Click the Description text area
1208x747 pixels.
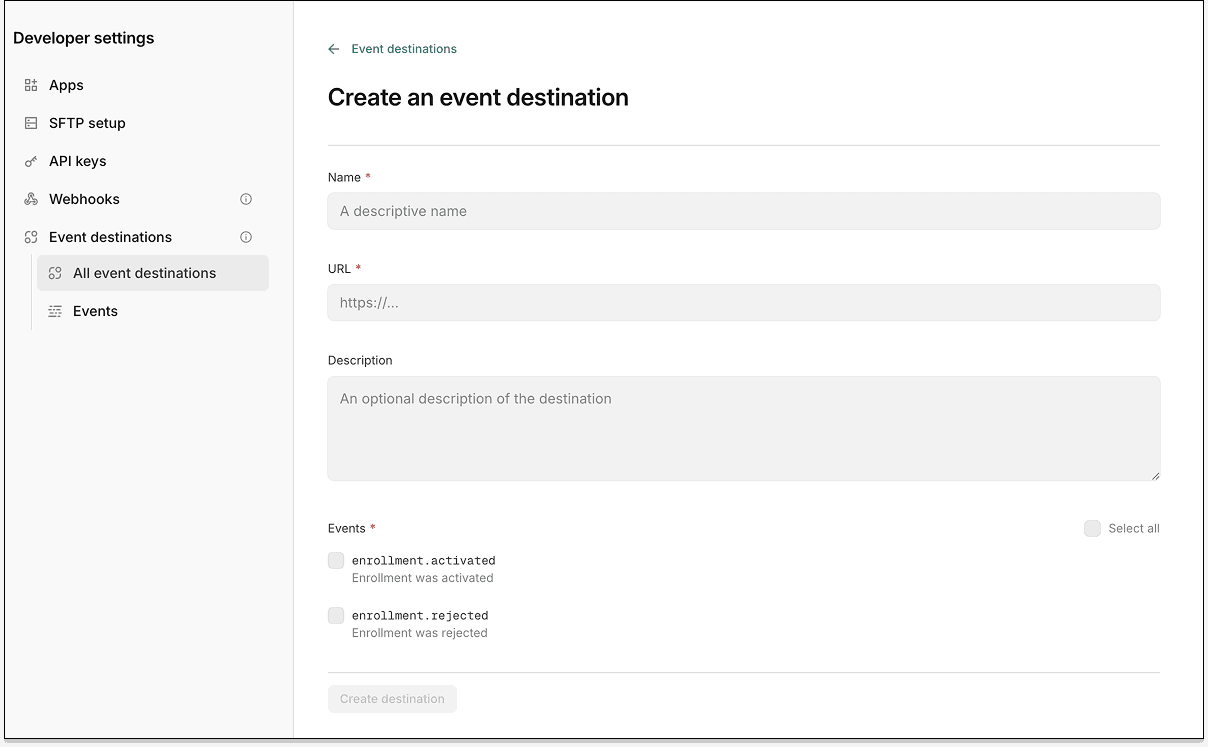point(744,428)
